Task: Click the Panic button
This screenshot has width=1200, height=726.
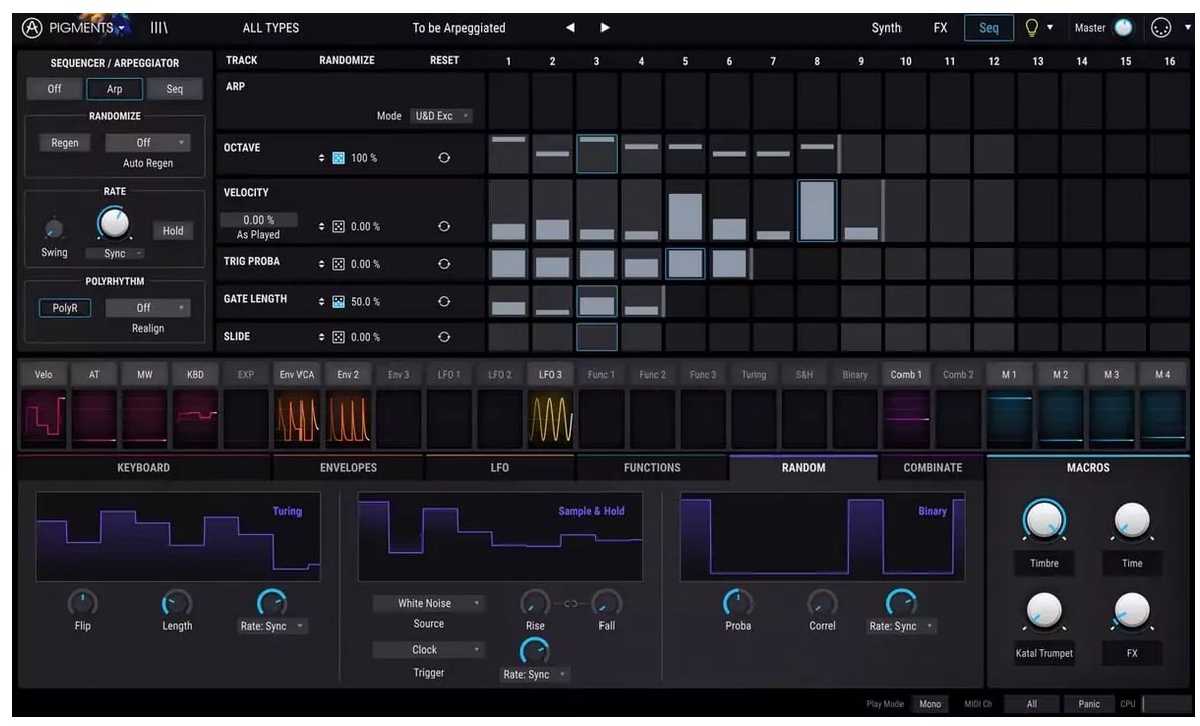Action: pos(1089,704)
